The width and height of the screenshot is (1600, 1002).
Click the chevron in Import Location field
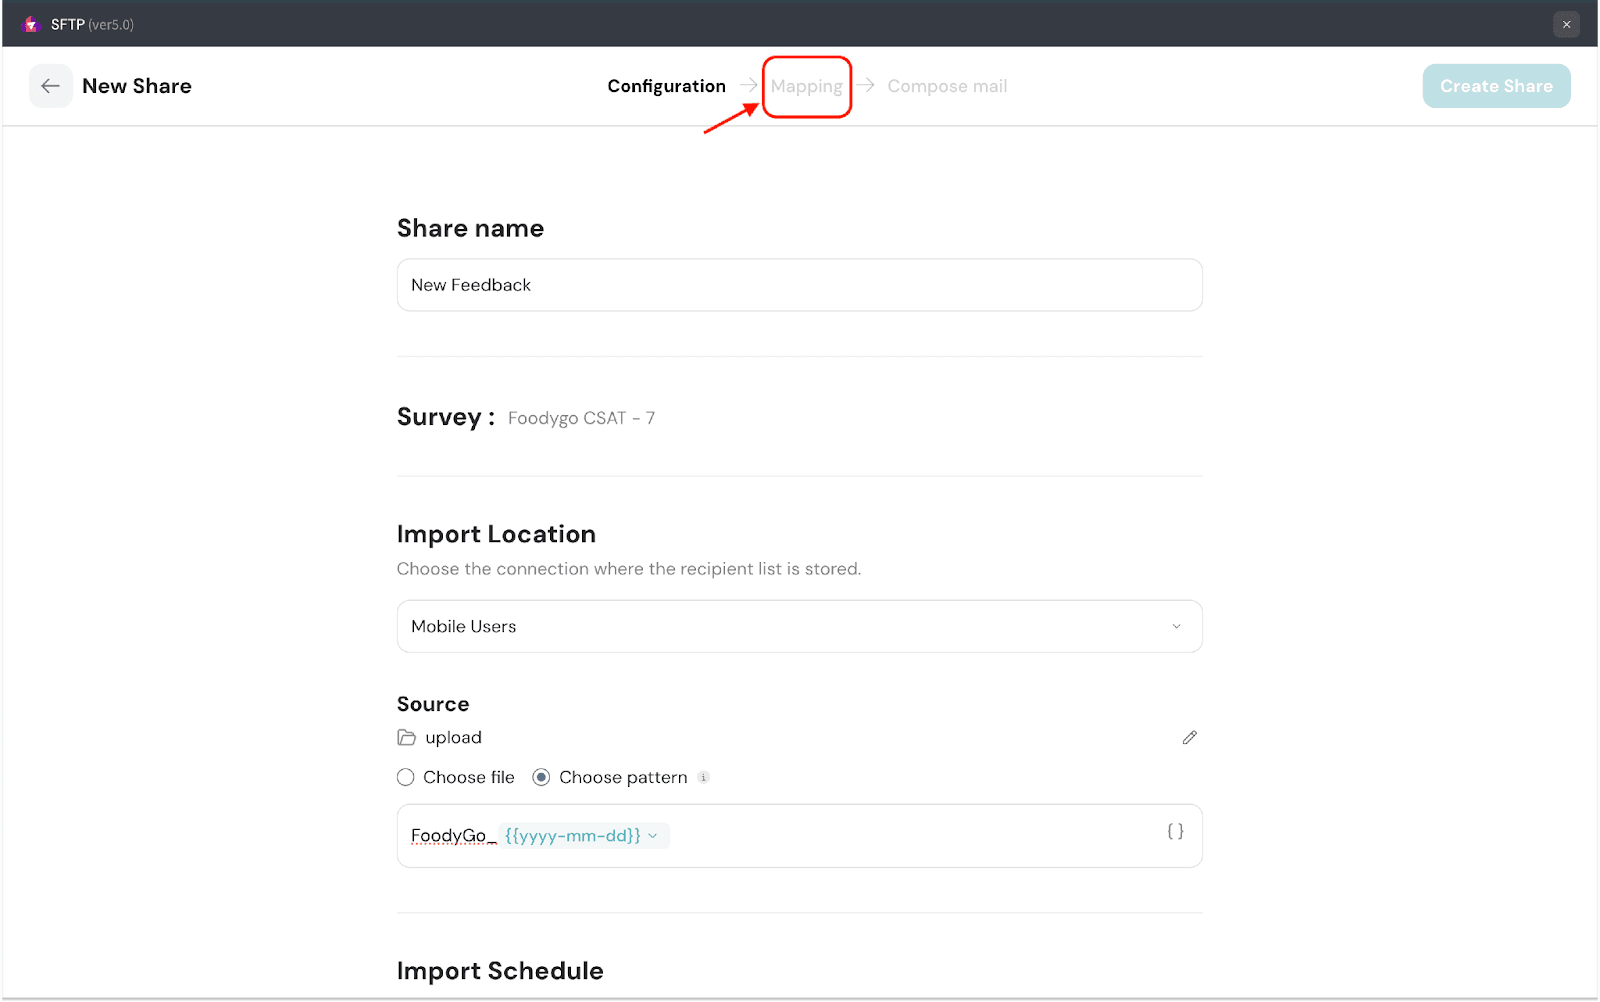[x=1176, y=627]
